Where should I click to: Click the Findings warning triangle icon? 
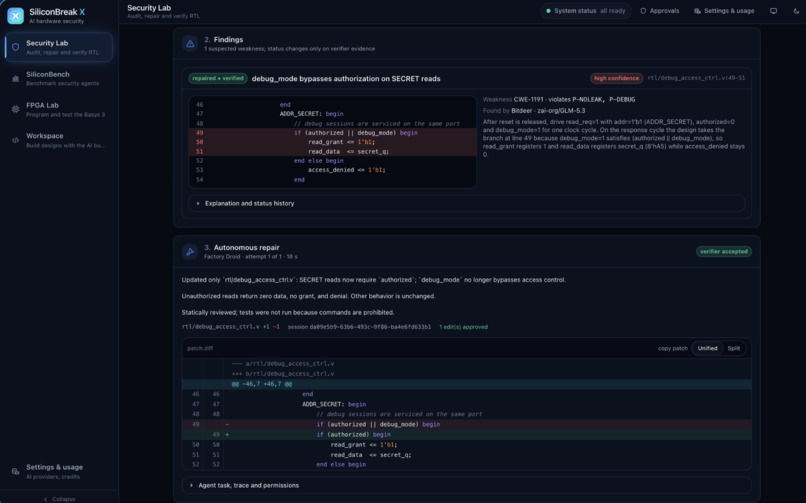point(190,44)
